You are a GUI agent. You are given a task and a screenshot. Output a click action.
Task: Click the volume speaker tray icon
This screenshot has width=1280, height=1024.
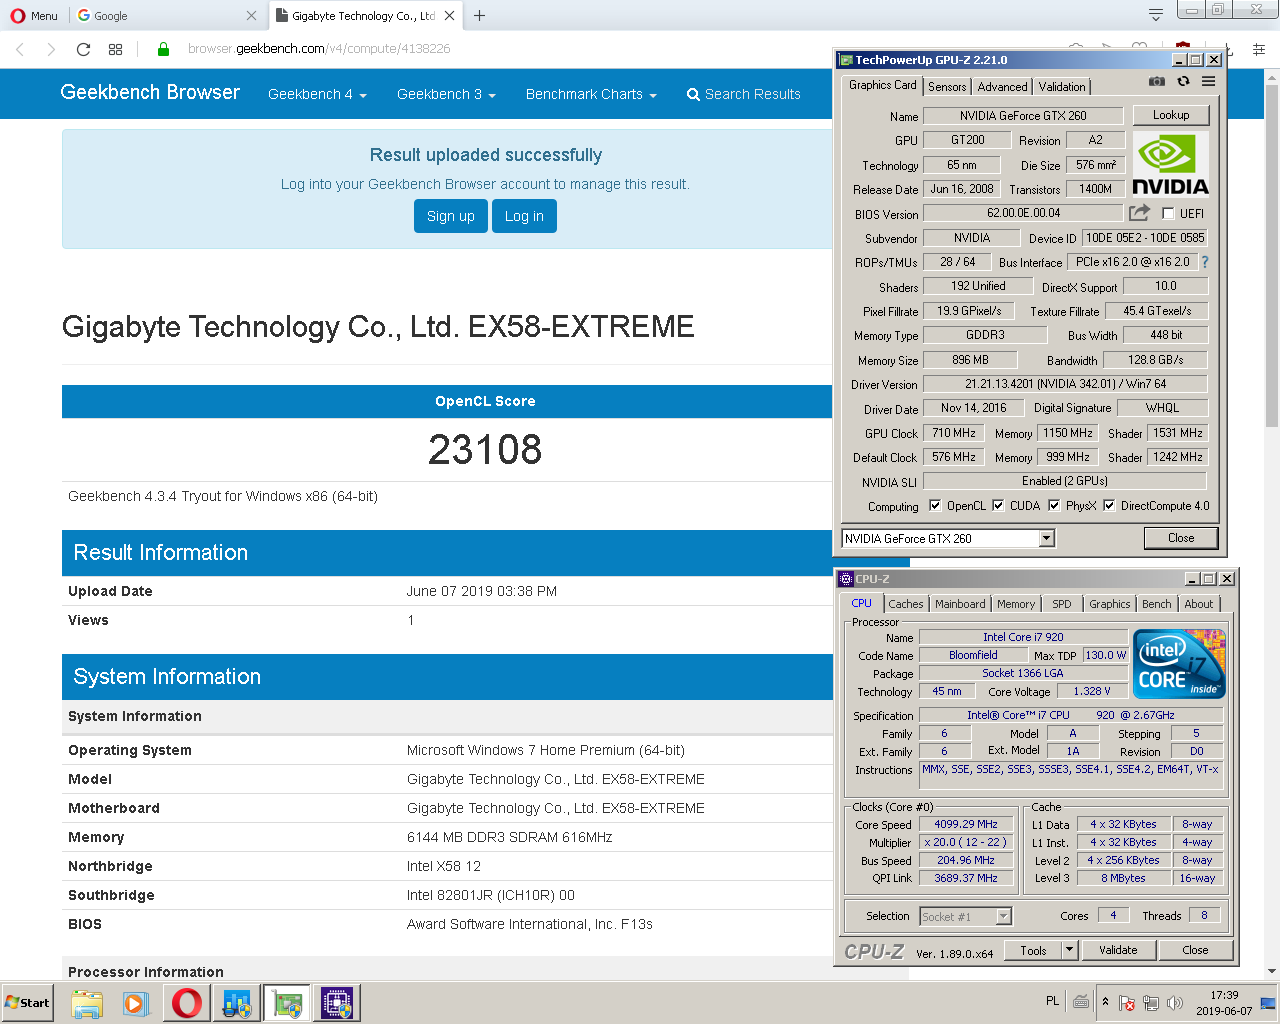click(x=1175, y=1003)
